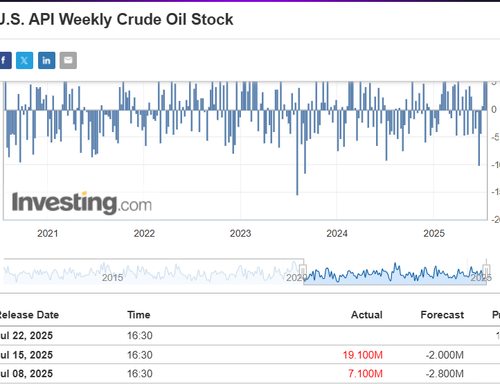Click the right range-selector handle near 2025

point(486,270)
